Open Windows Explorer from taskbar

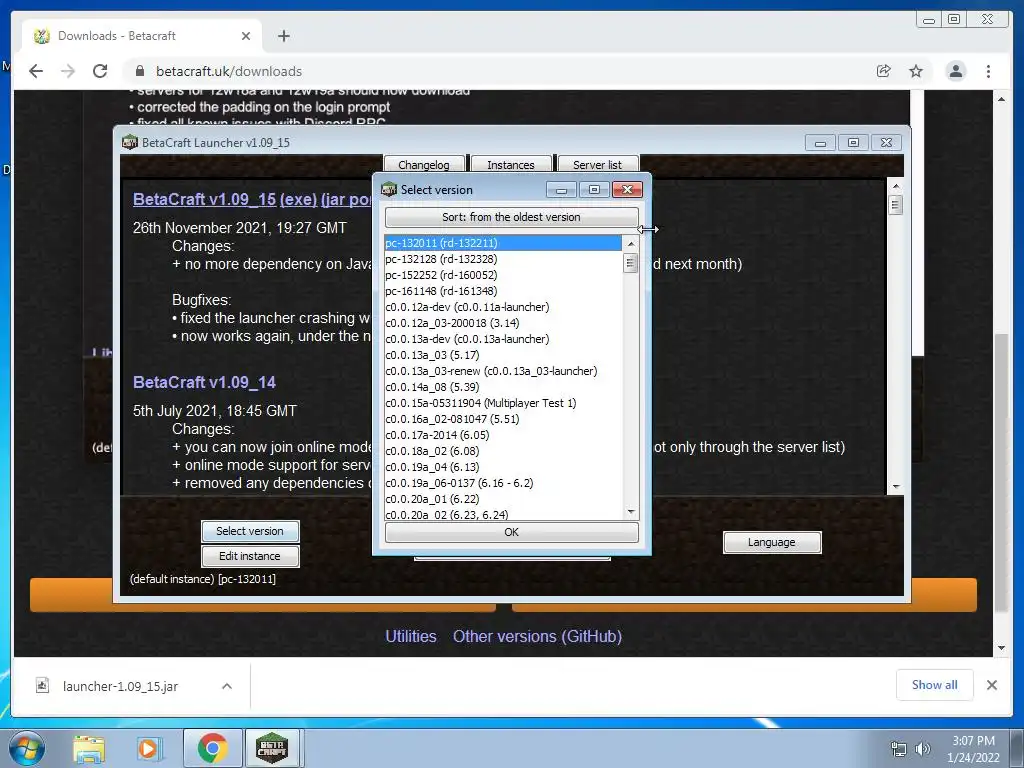(x=89, y=748)
